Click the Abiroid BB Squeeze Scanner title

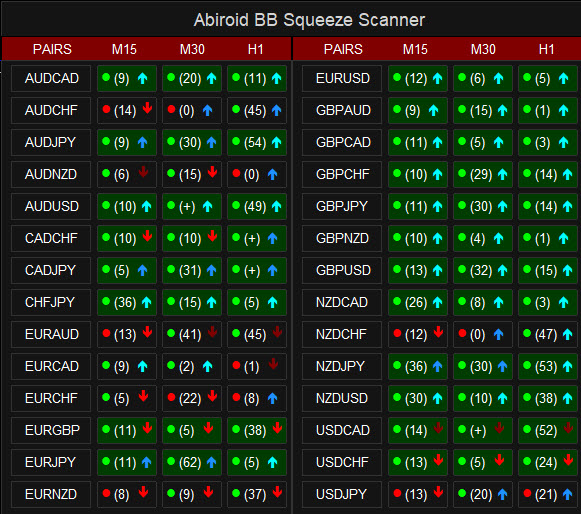click(309, 20)
